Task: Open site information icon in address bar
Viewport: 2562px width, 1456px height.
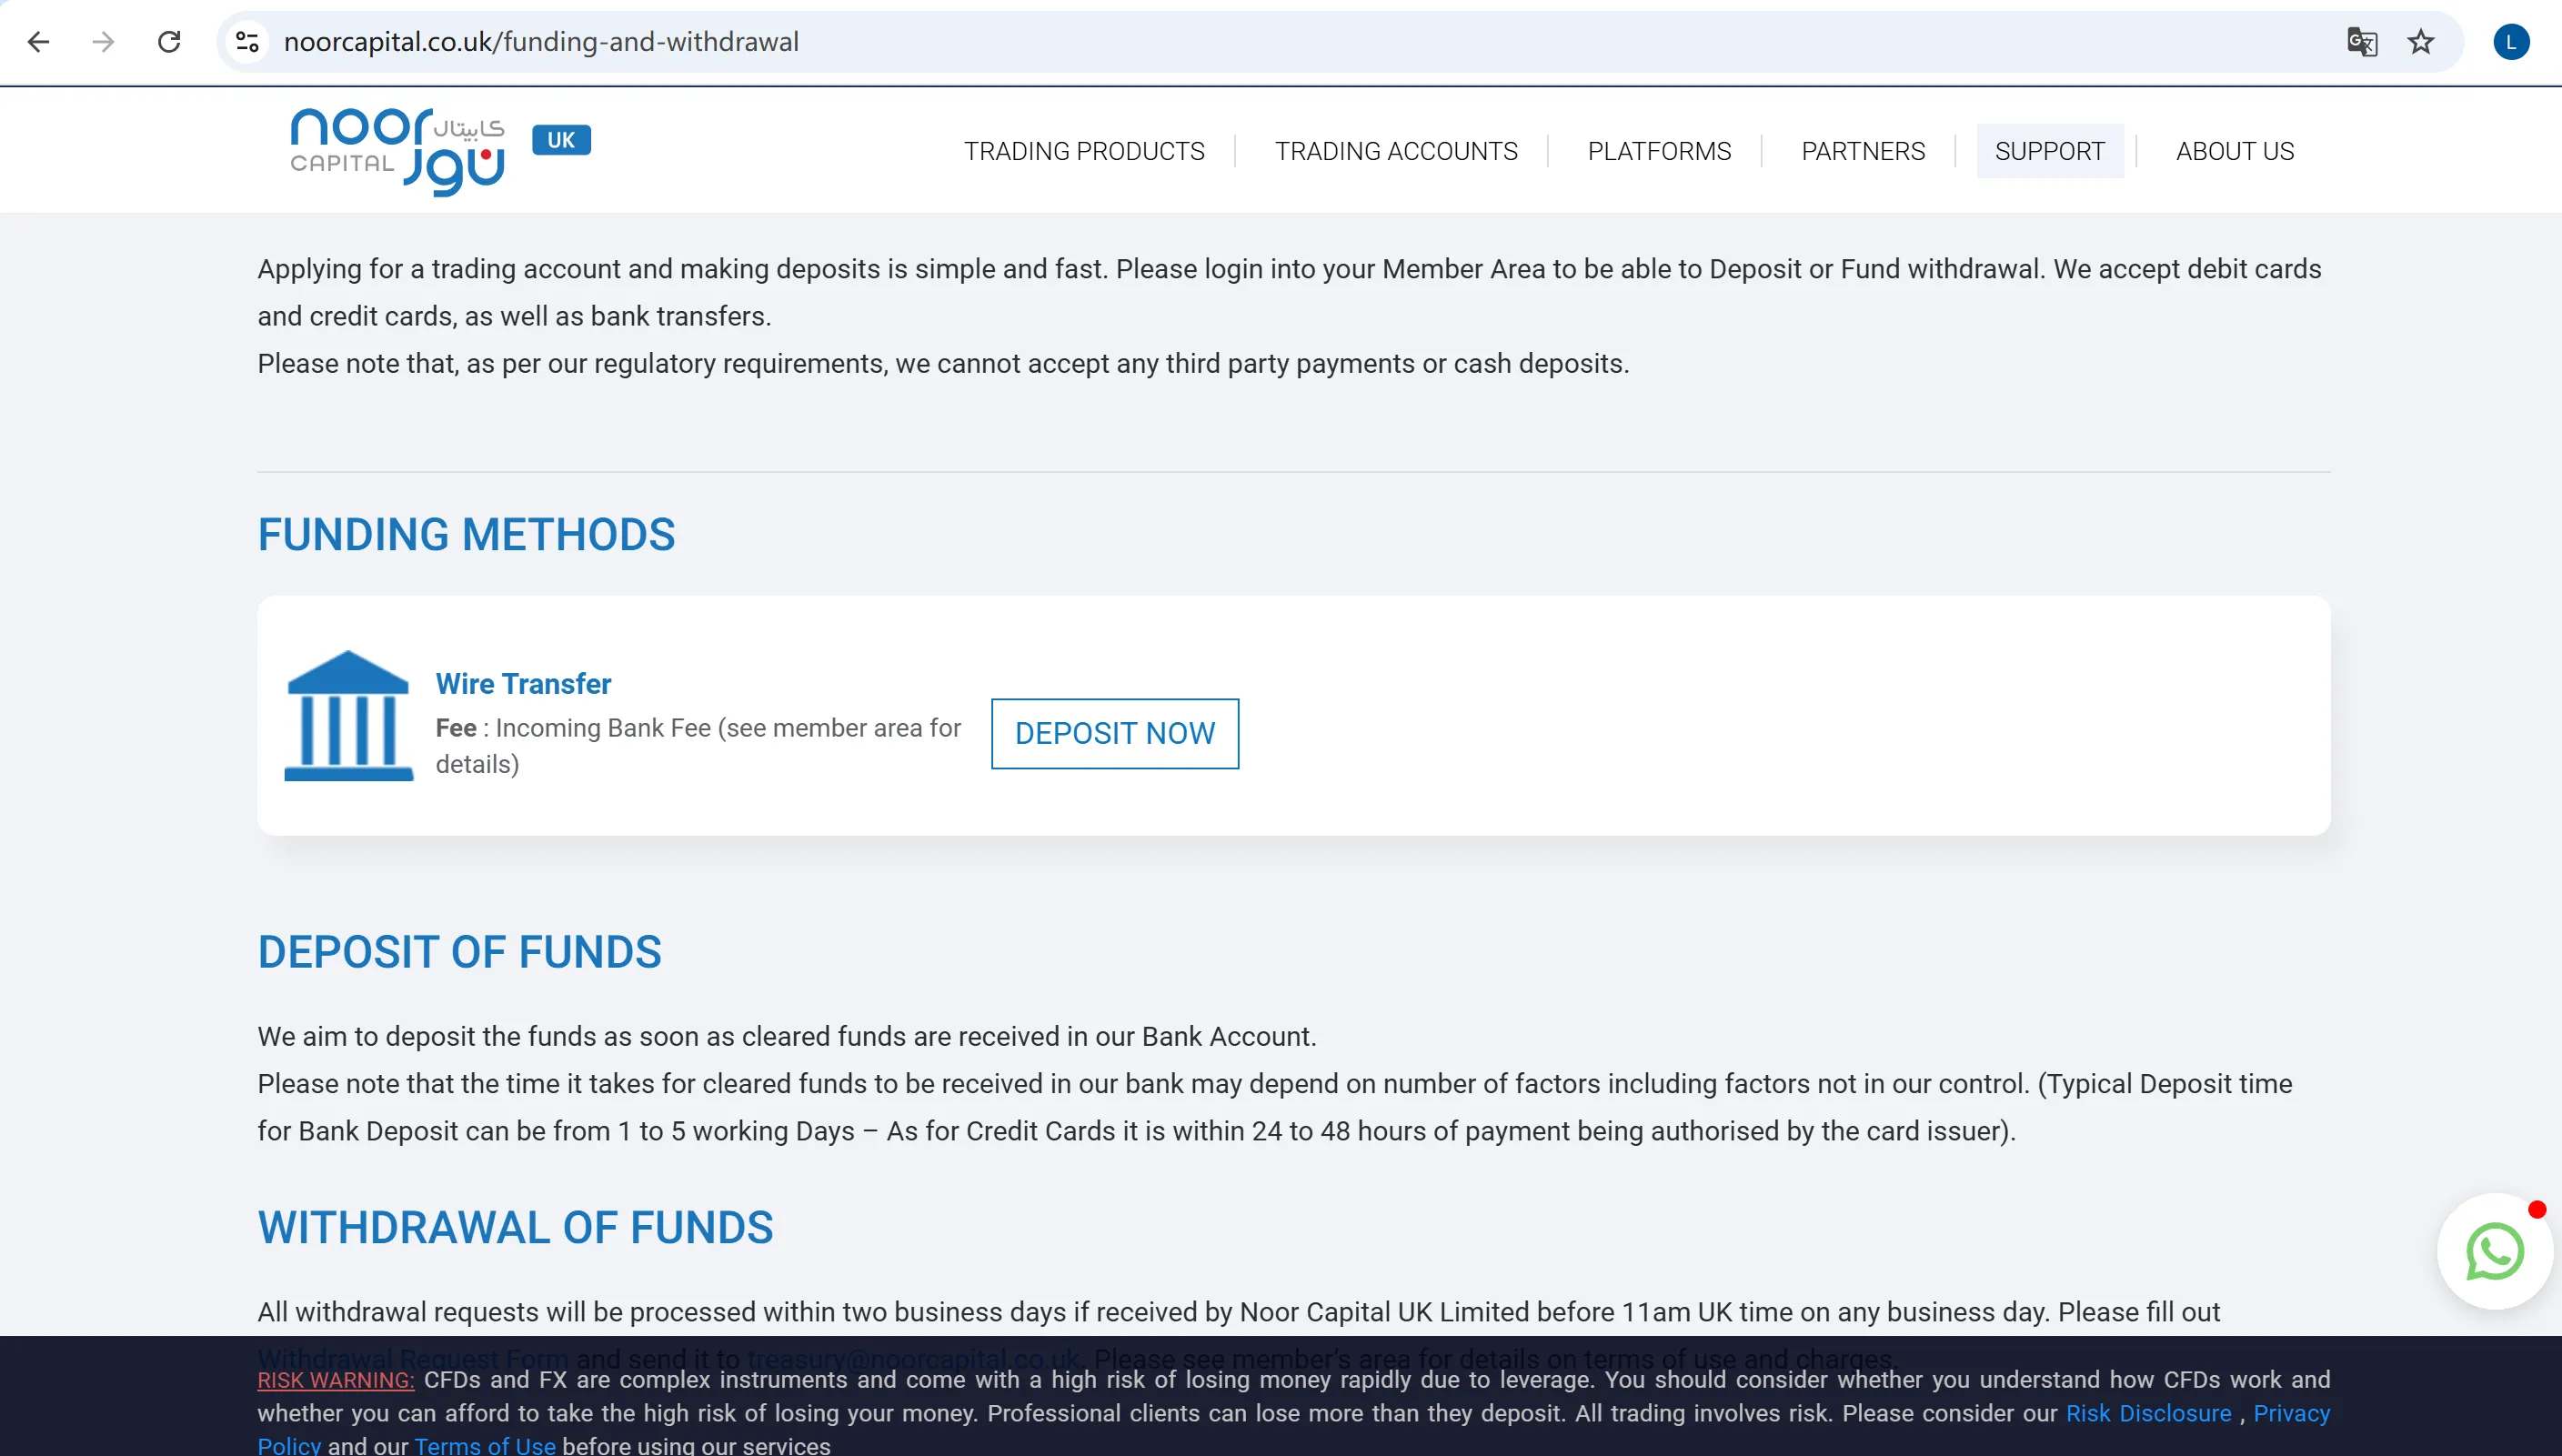Action: coord(247,42)
